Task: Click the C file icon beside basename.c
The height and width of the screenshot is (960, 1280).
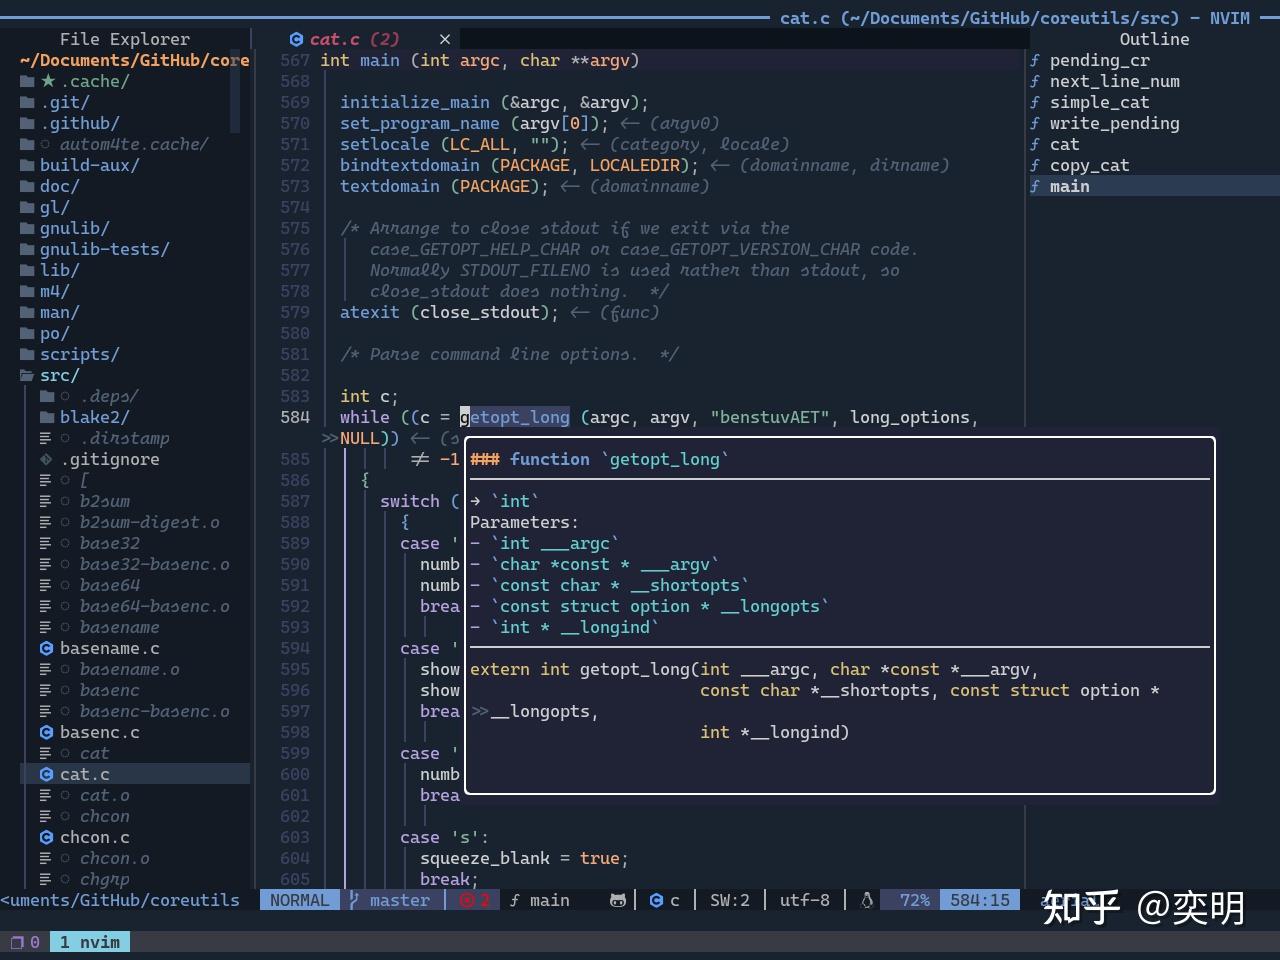Action: [x=46, y=648]
